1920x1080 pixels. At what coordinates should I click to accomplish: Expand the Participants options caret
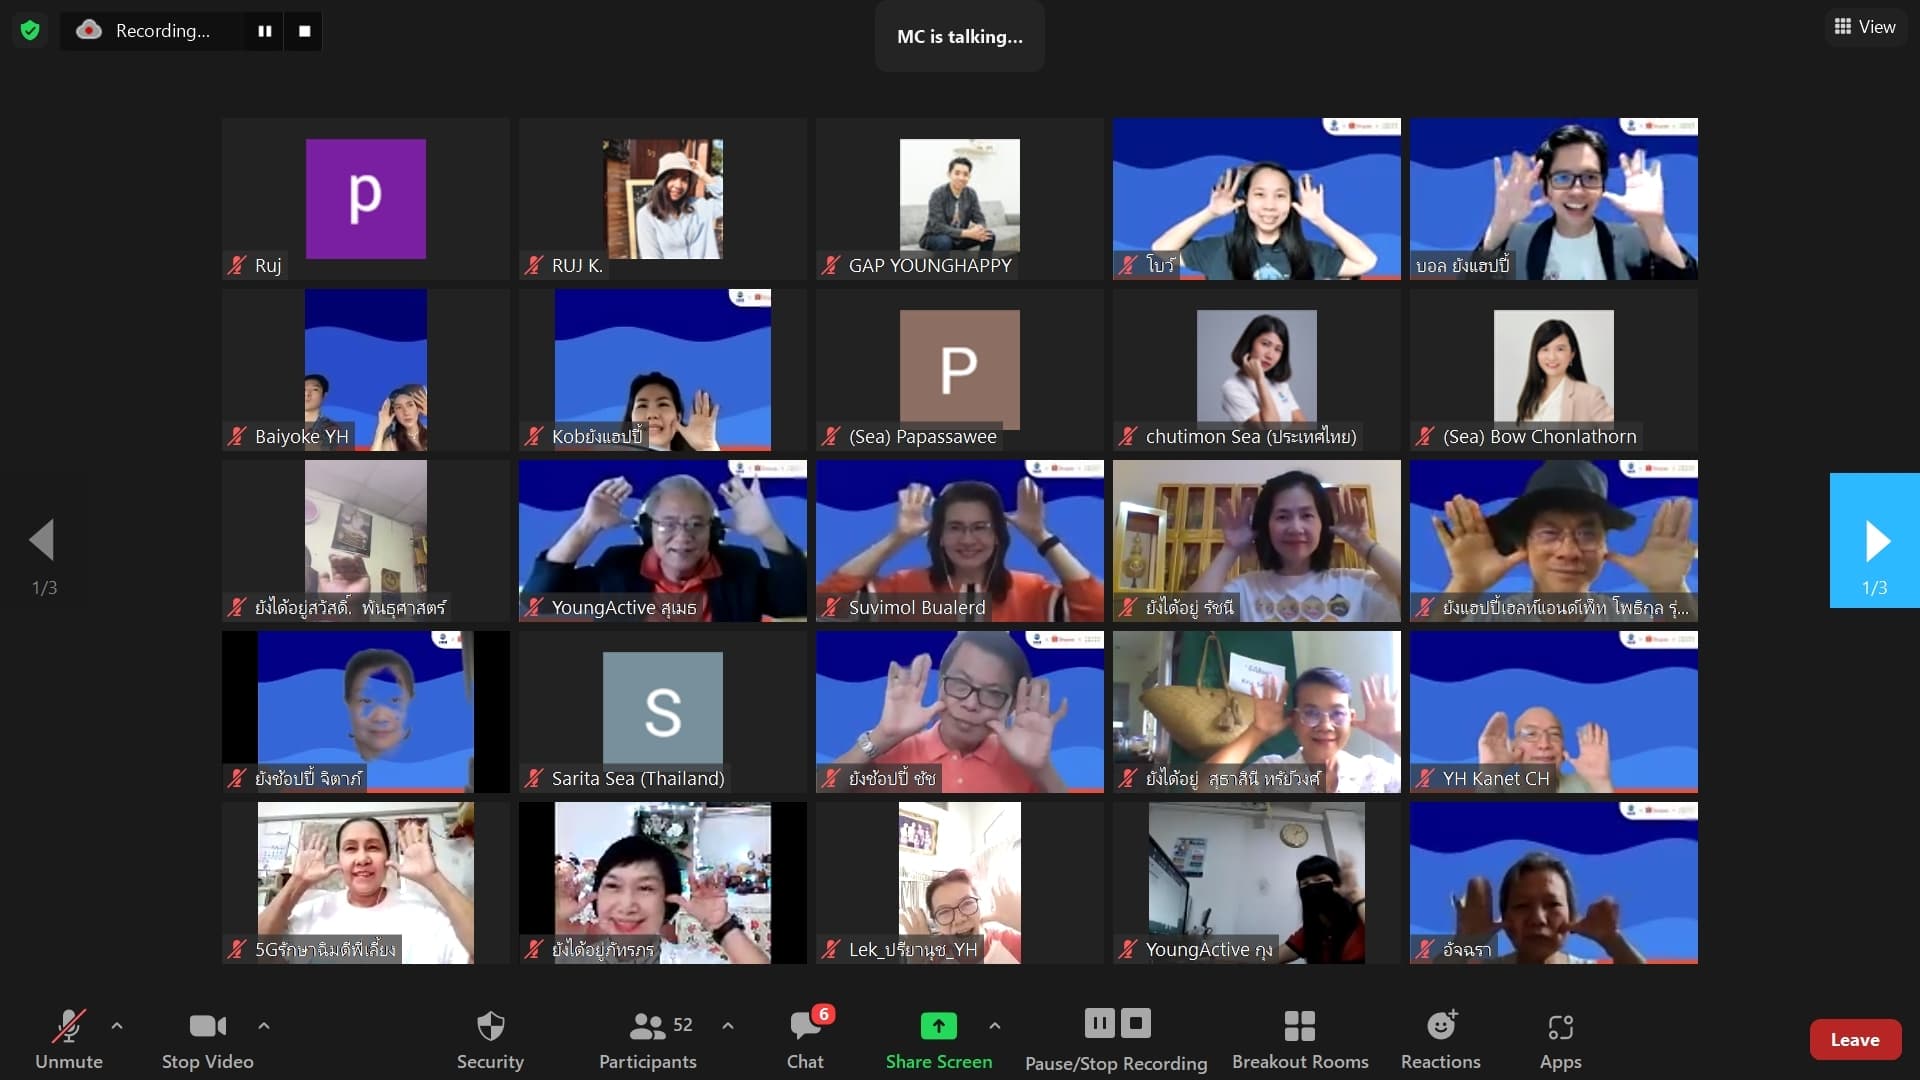click(x=728, y=1025)
